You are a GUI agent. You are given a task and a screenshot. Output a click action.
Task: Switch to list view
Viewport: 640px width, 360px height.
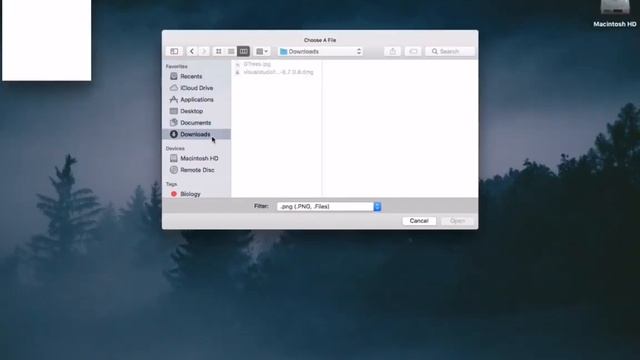231,51
